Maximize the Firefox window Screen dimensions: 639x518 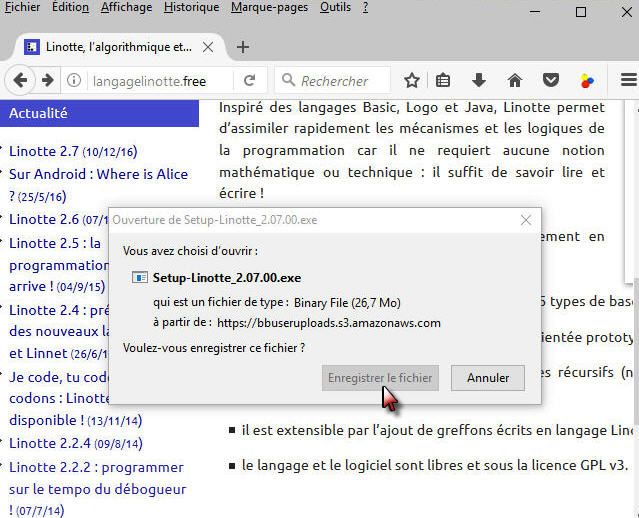point(581,11)
